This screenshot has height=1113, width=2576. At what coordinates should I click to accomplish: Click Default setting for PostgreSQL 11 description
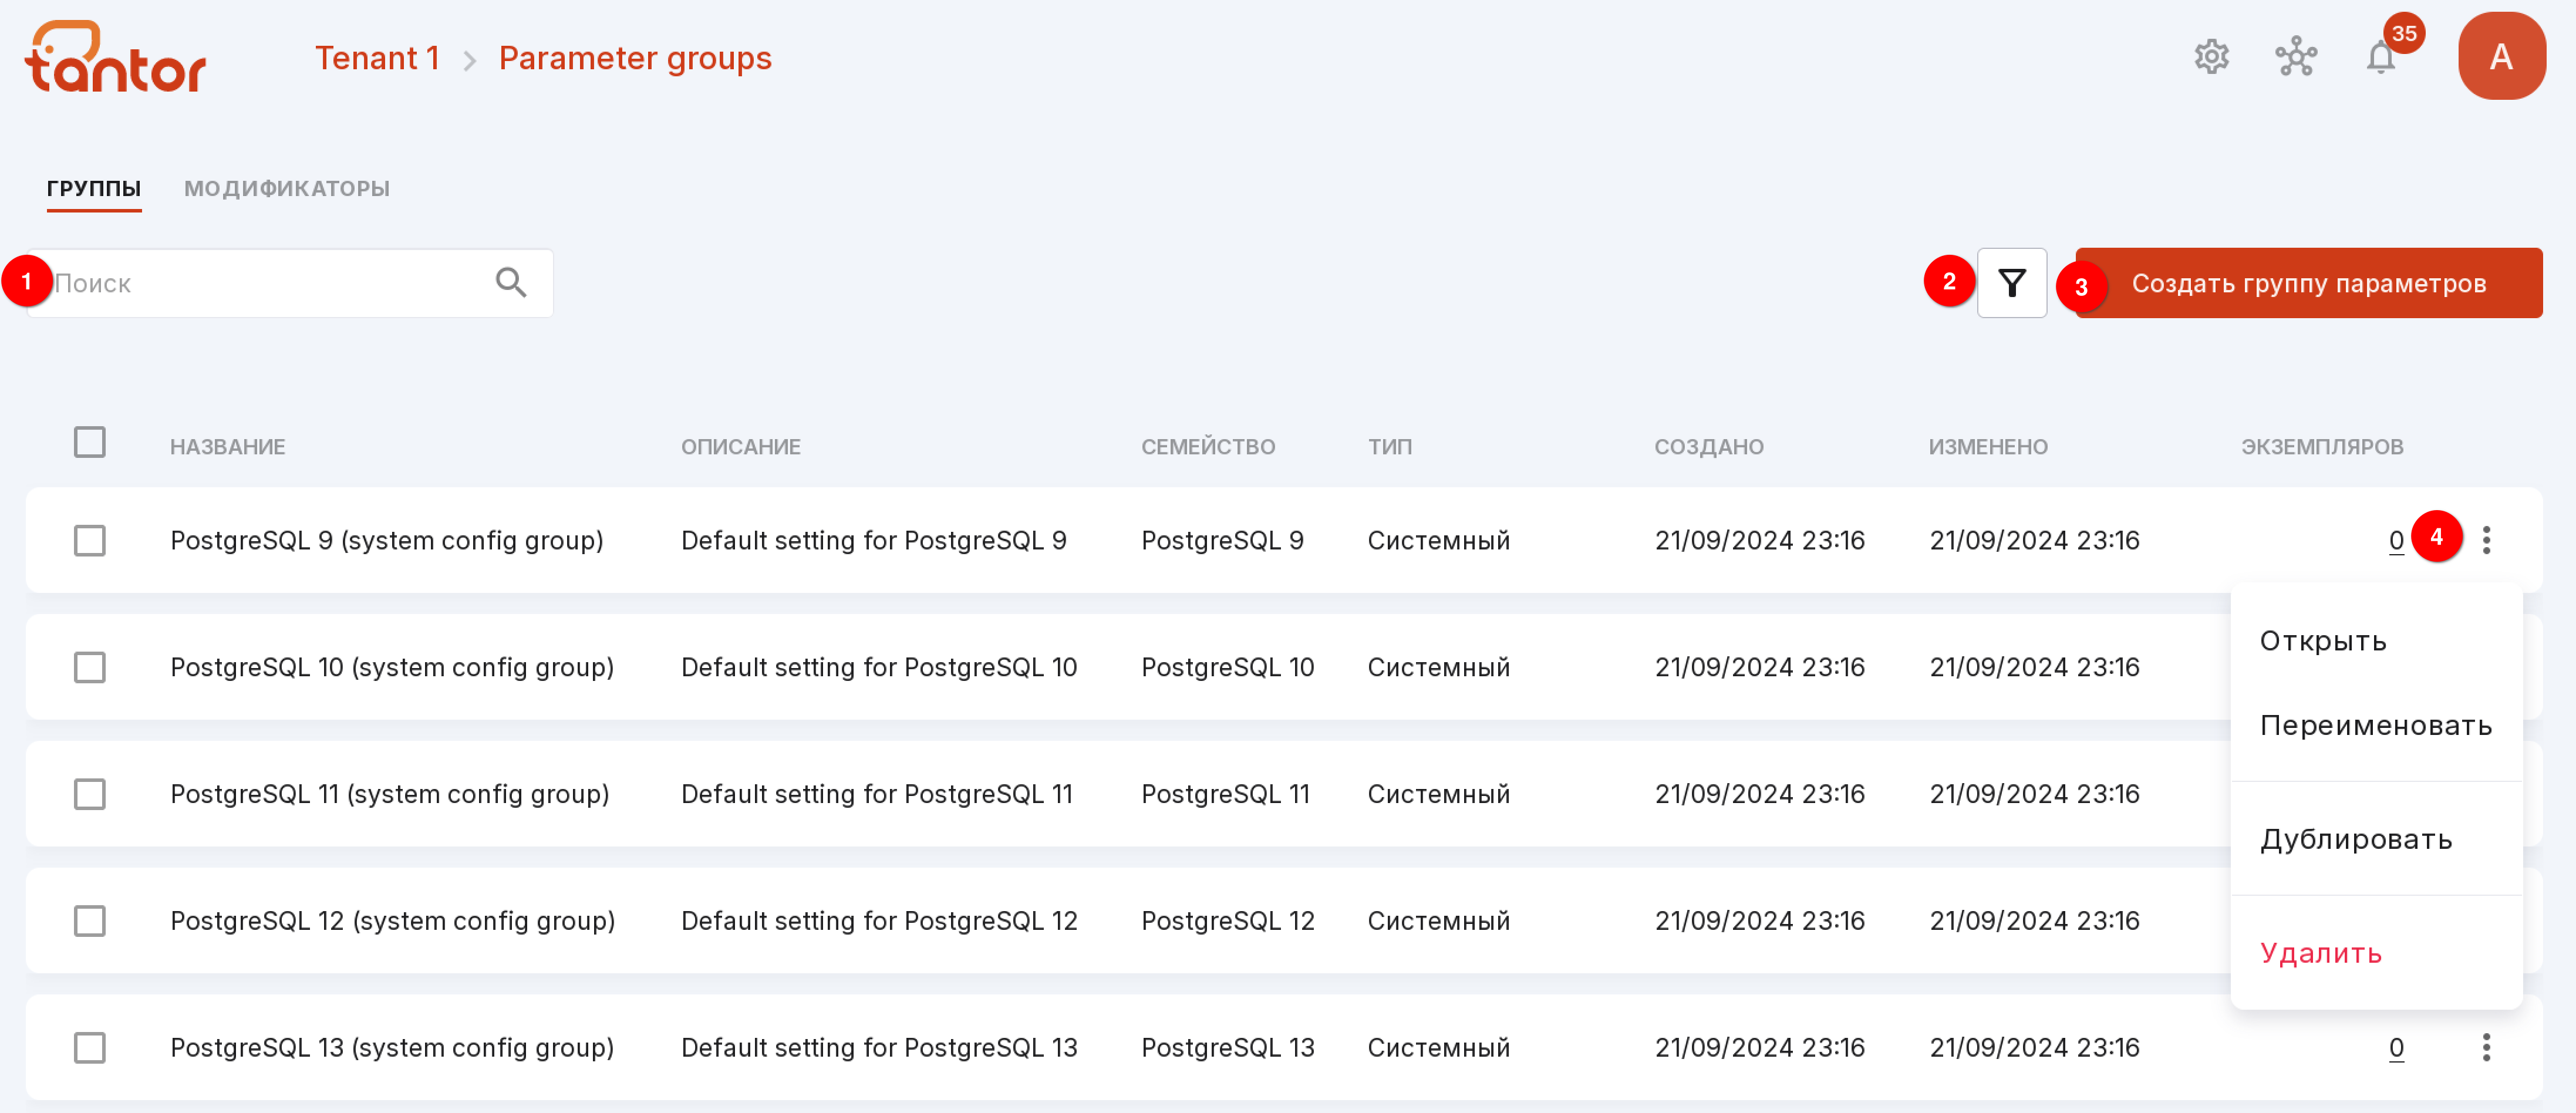pos(876,794)
